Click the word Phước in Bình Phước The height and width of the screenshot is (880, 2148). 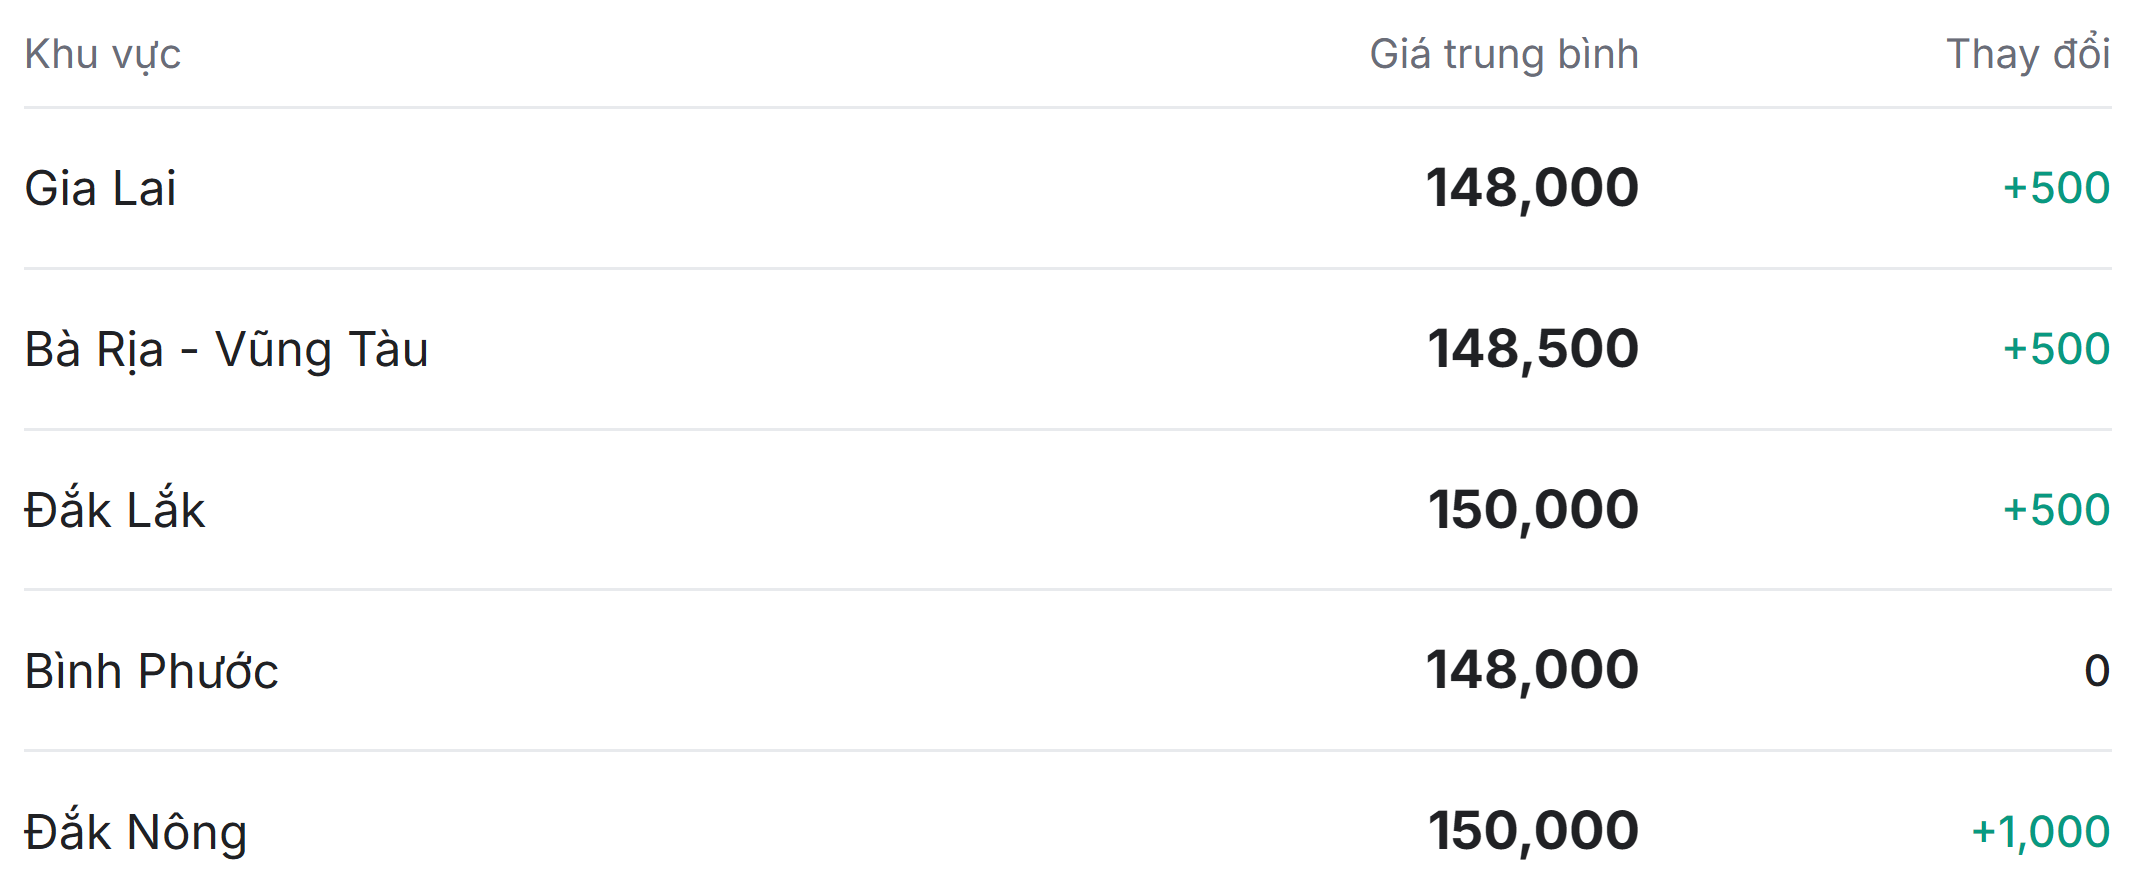(208, 671)
